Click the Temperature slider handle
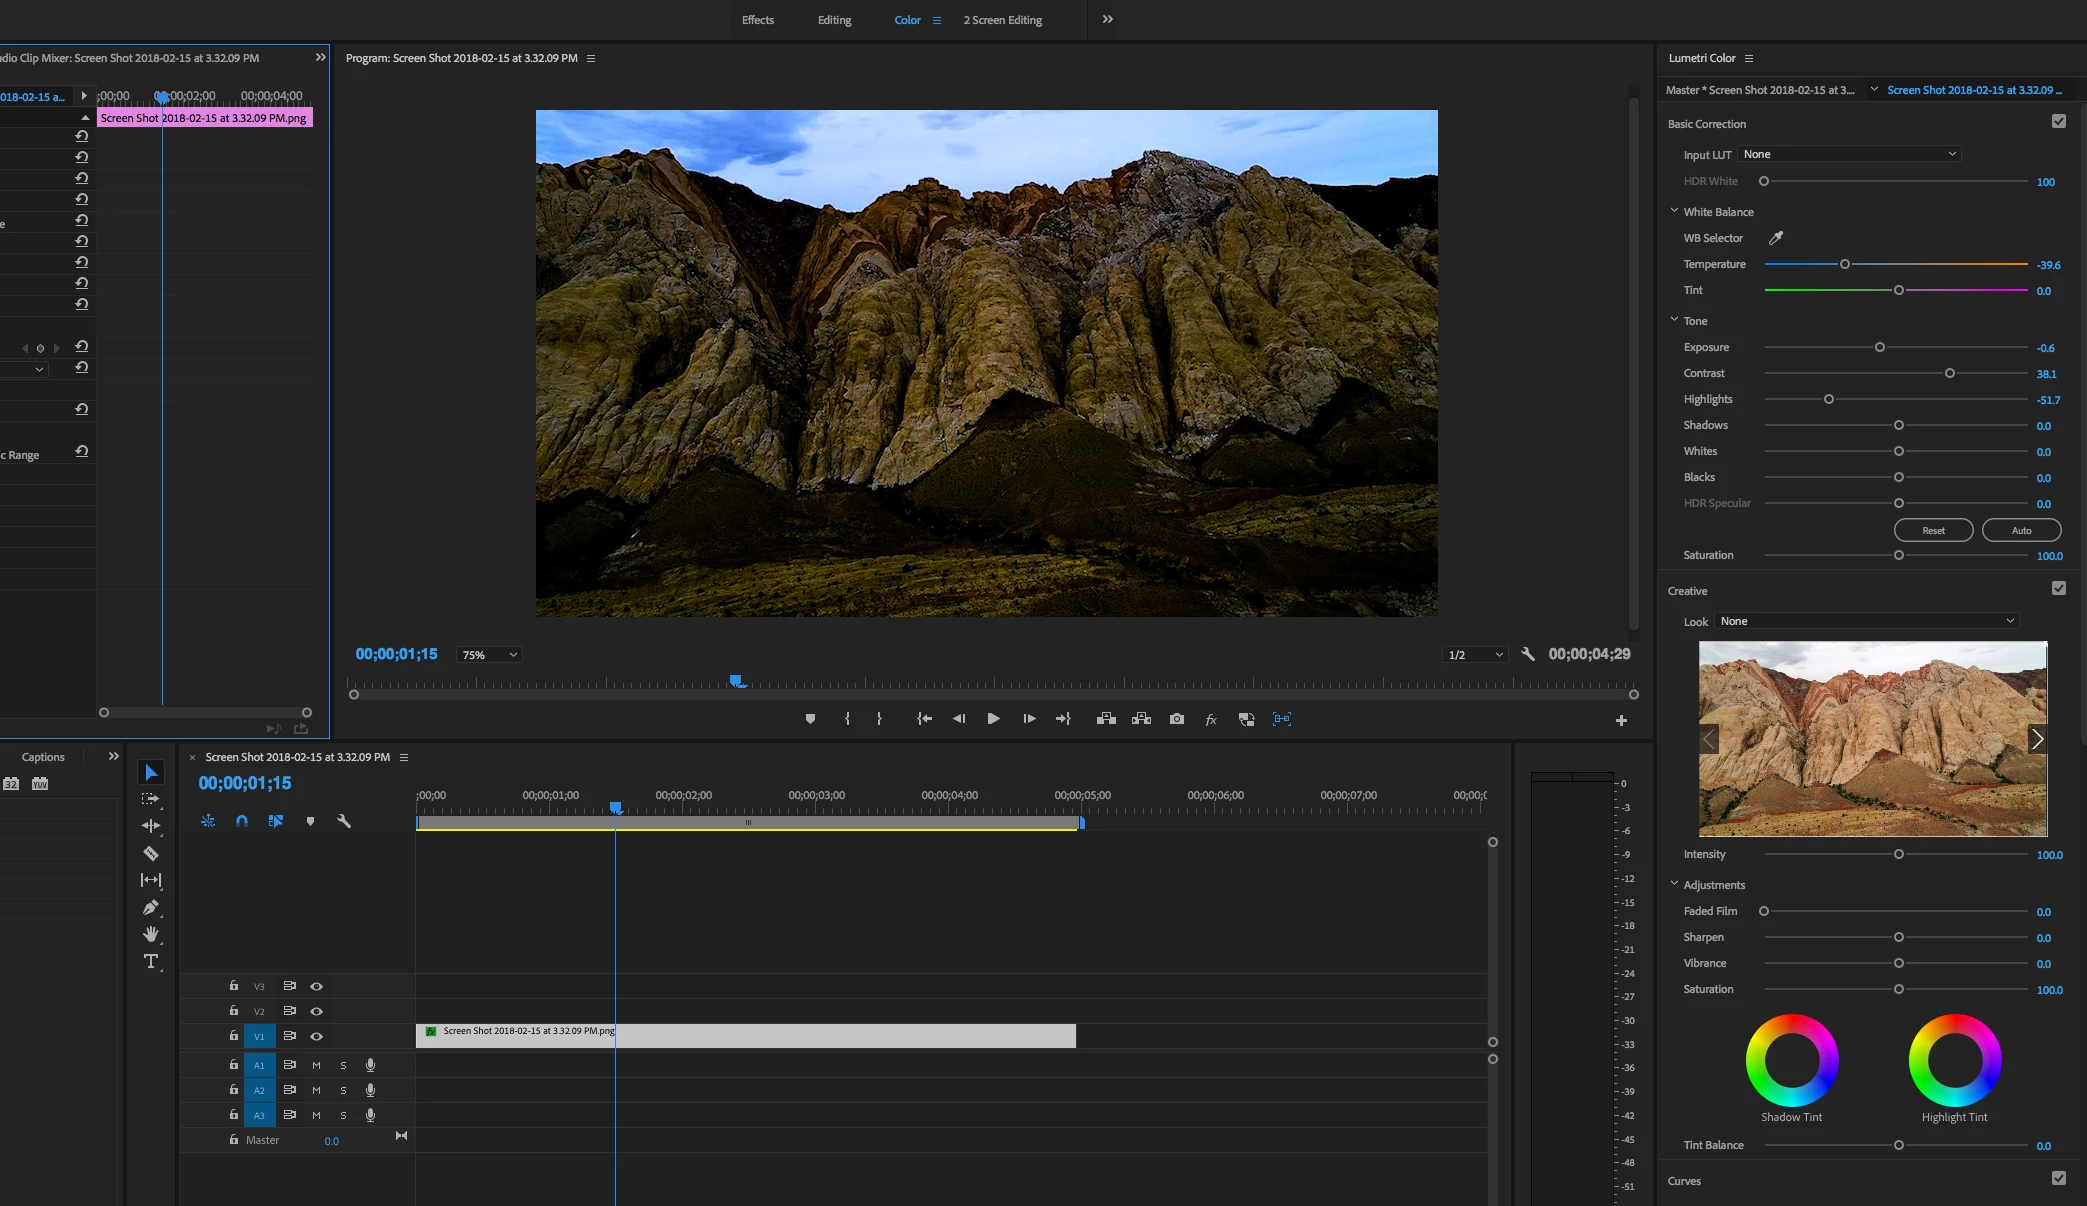The image size is (2087, 1206). [x=1845, y=264]
